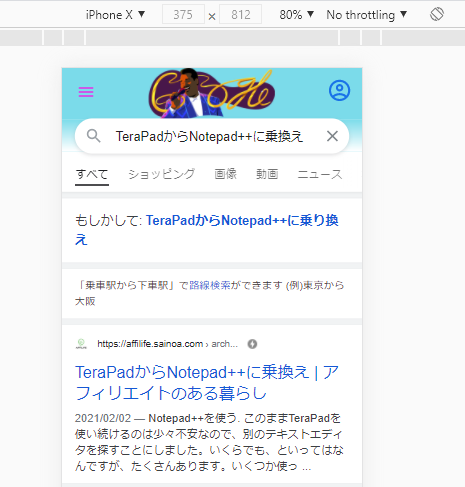Open the No throttling dropdown
The height and width of the screenshot is (487, 465).
(x=367, y=15)
